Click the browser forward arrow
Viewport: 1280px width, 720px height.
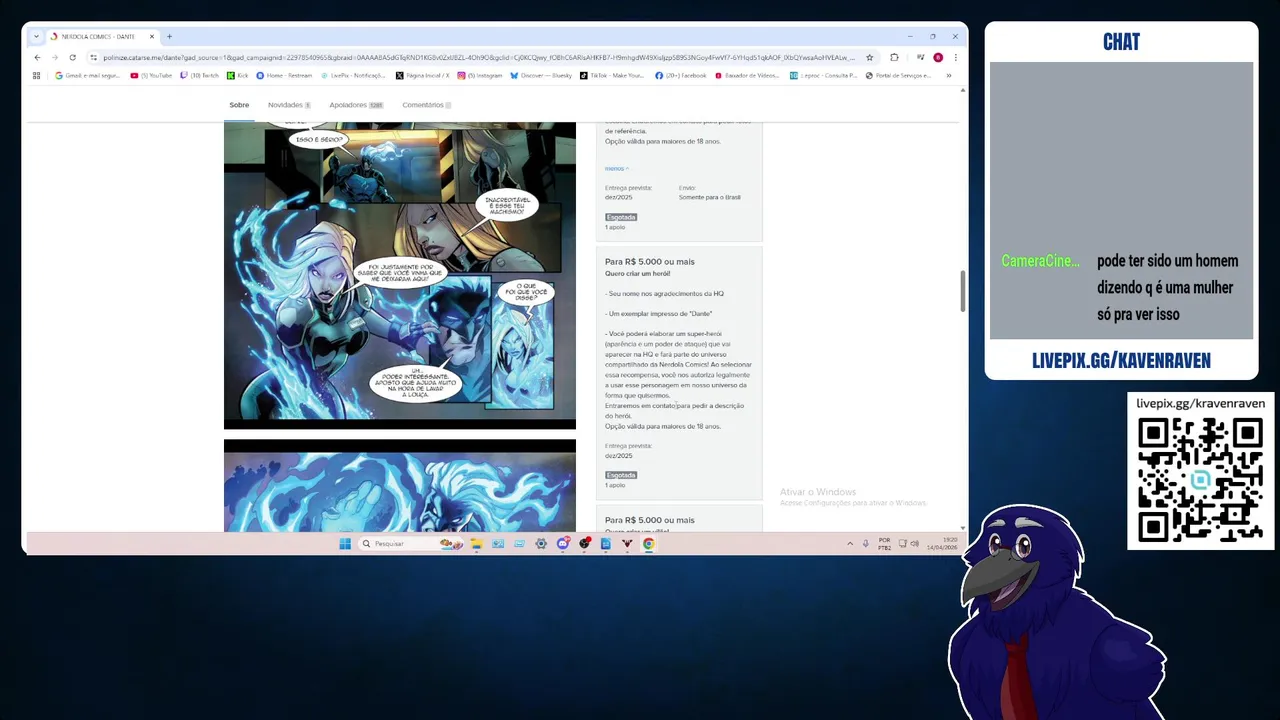54,57
